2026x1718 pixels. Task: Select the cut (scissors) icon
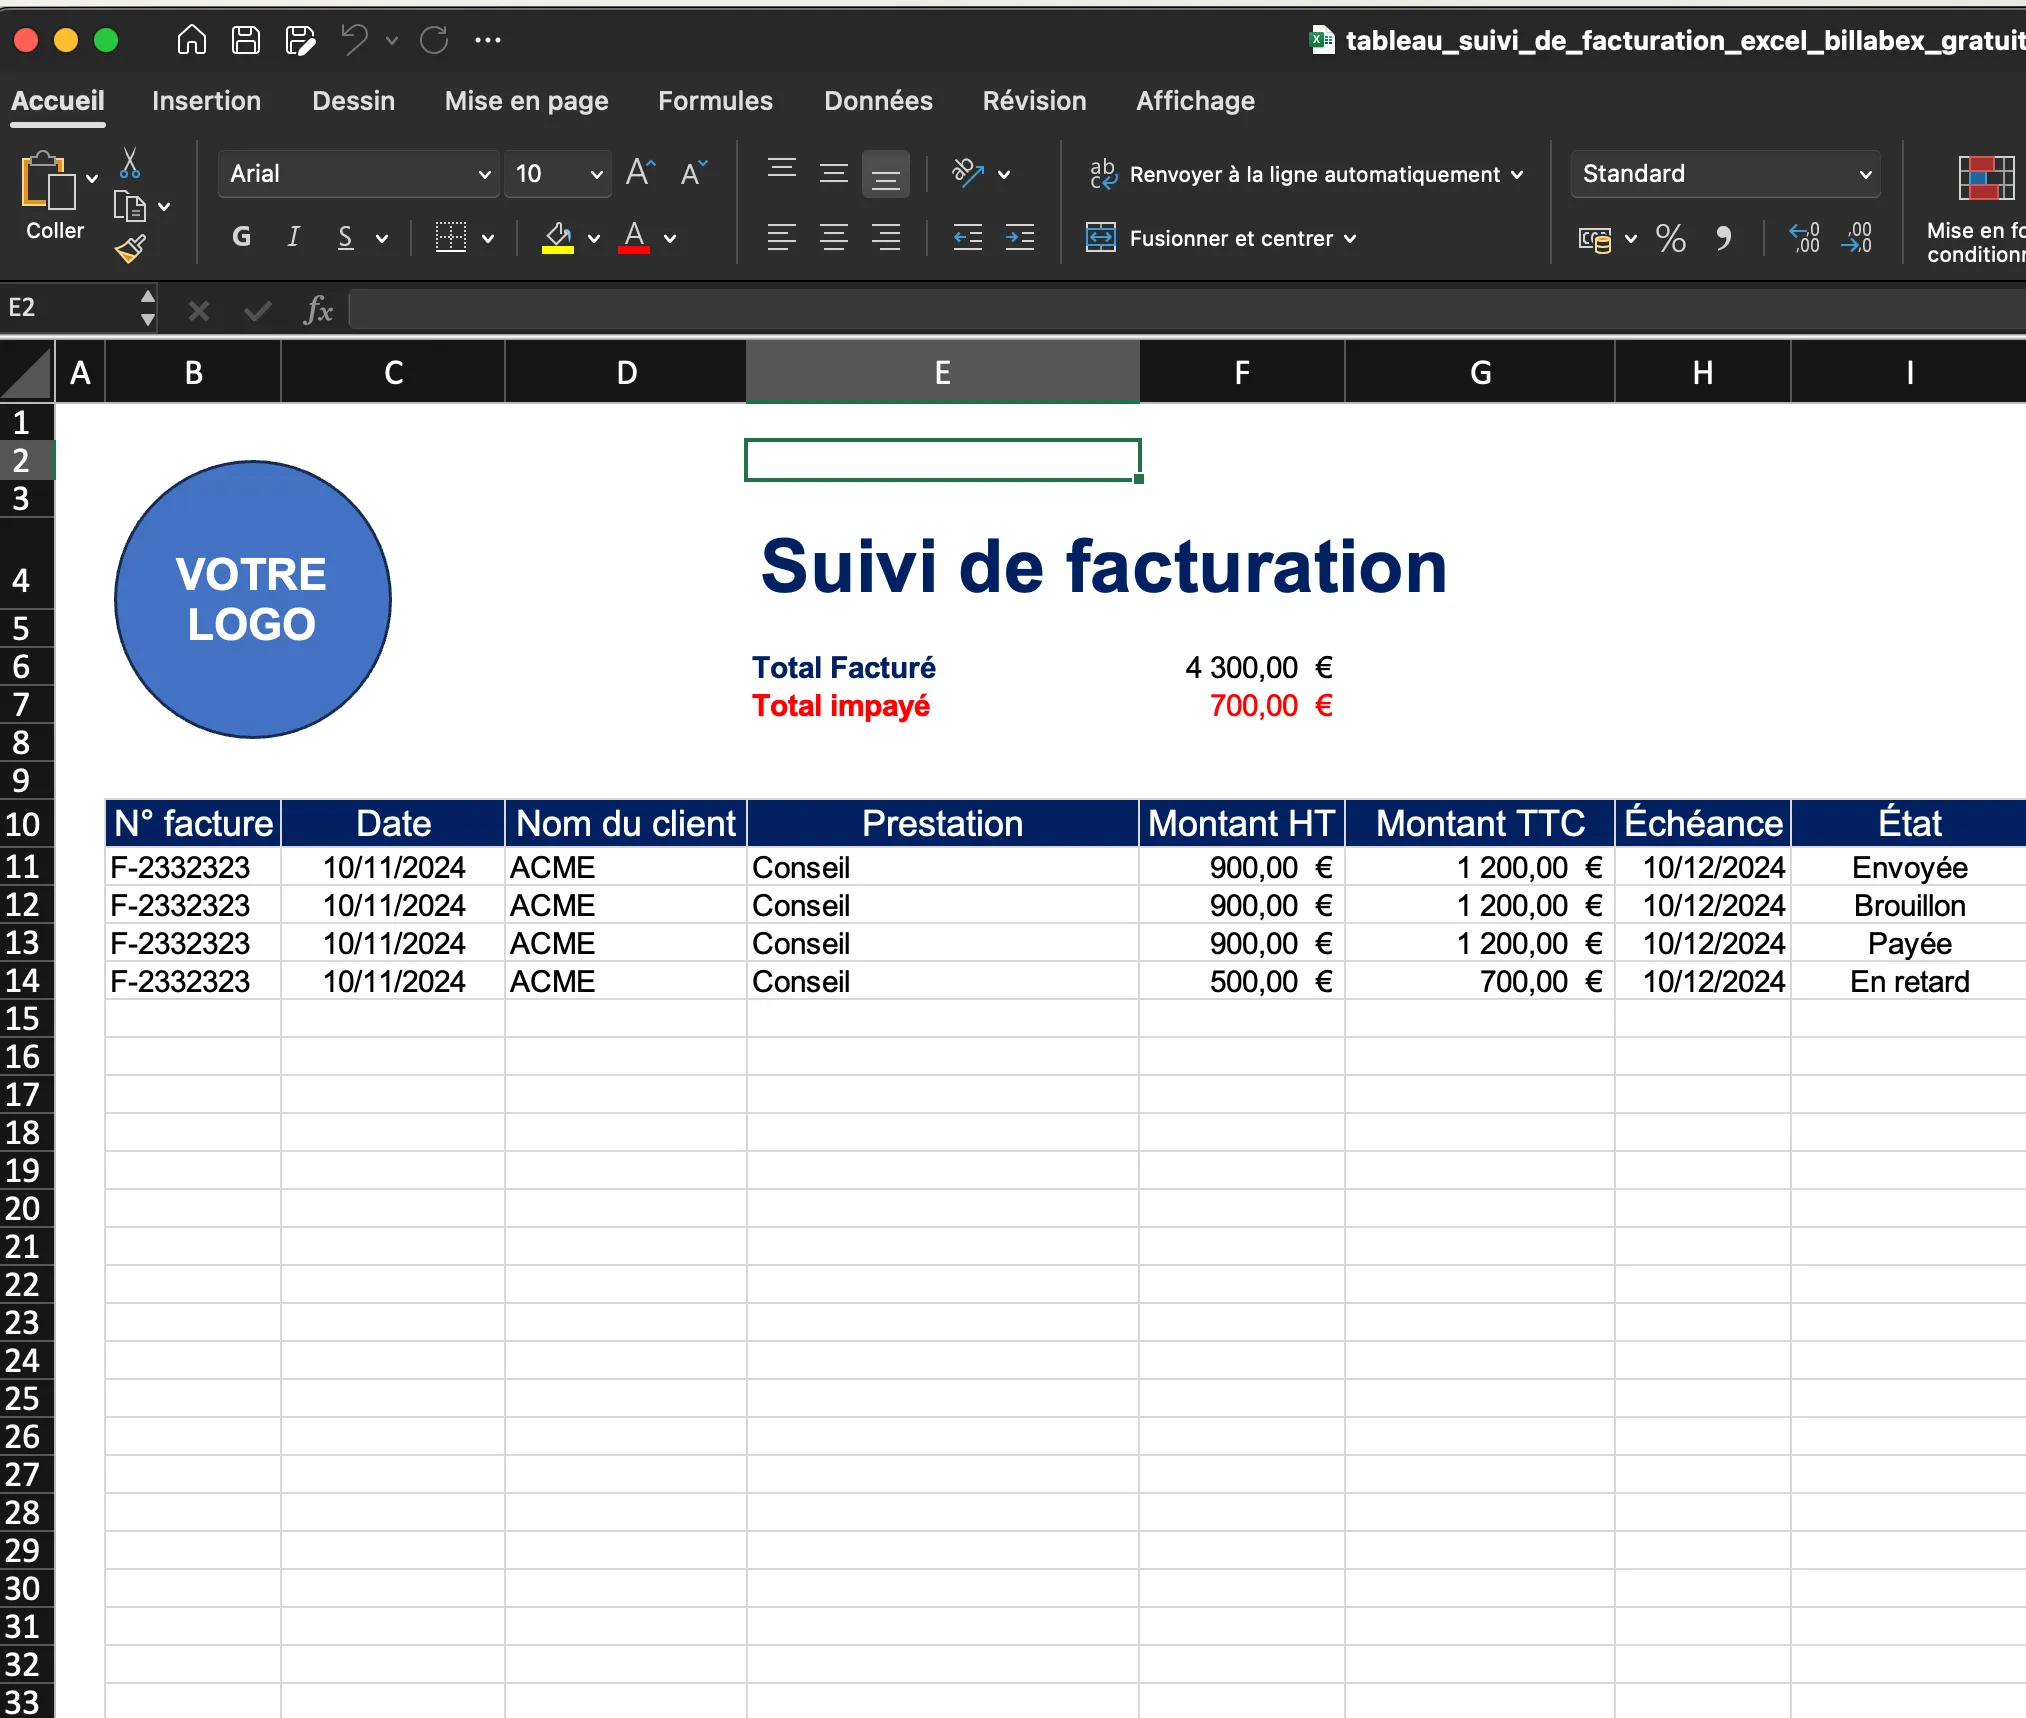130,161
